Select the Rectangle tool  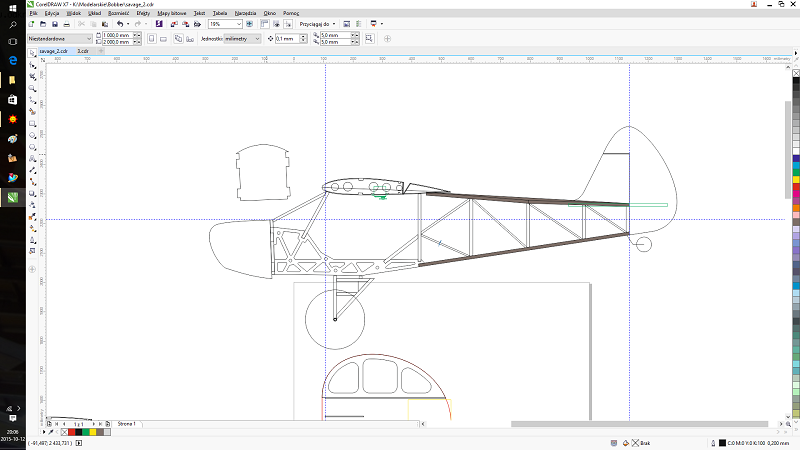point(32,123)
